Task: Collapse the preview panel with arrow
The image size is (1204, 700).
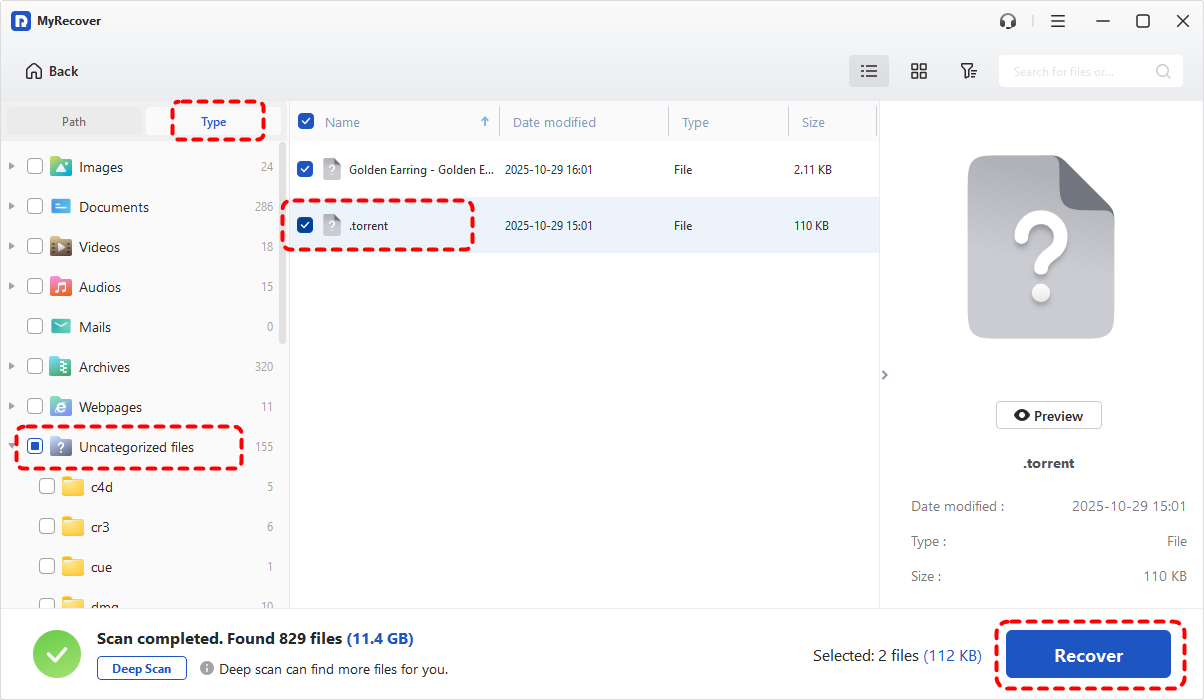Action: (x=884, y=375)
